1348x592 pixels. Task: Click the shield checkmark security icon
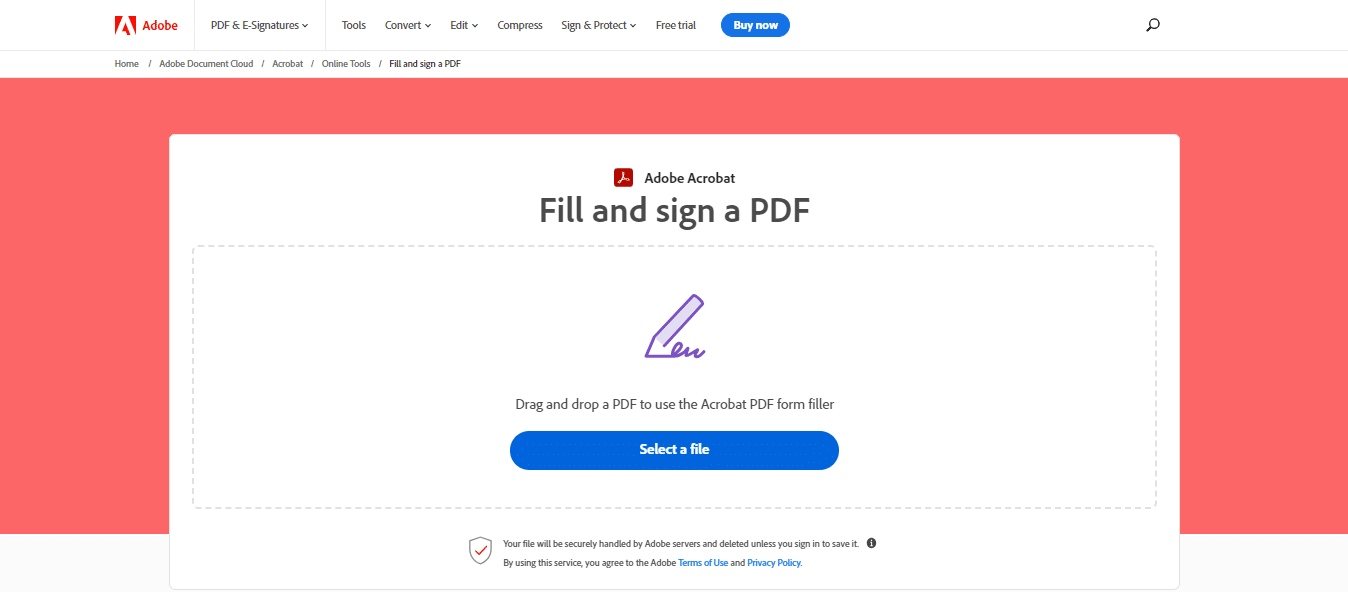pos(481,551)
